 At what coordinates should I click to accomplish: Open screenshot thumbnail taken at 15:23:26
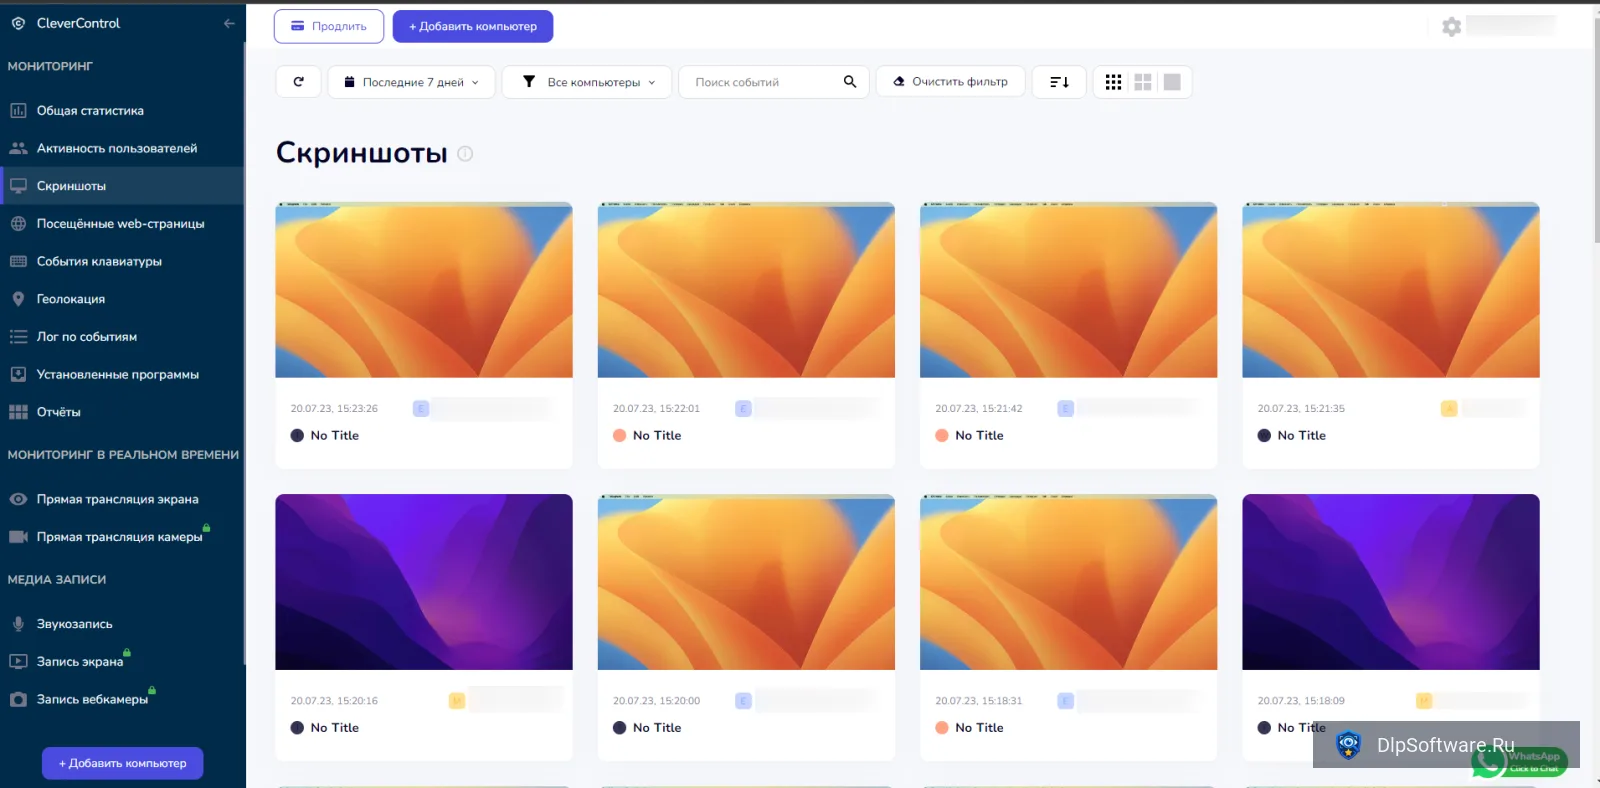point(424,290)
